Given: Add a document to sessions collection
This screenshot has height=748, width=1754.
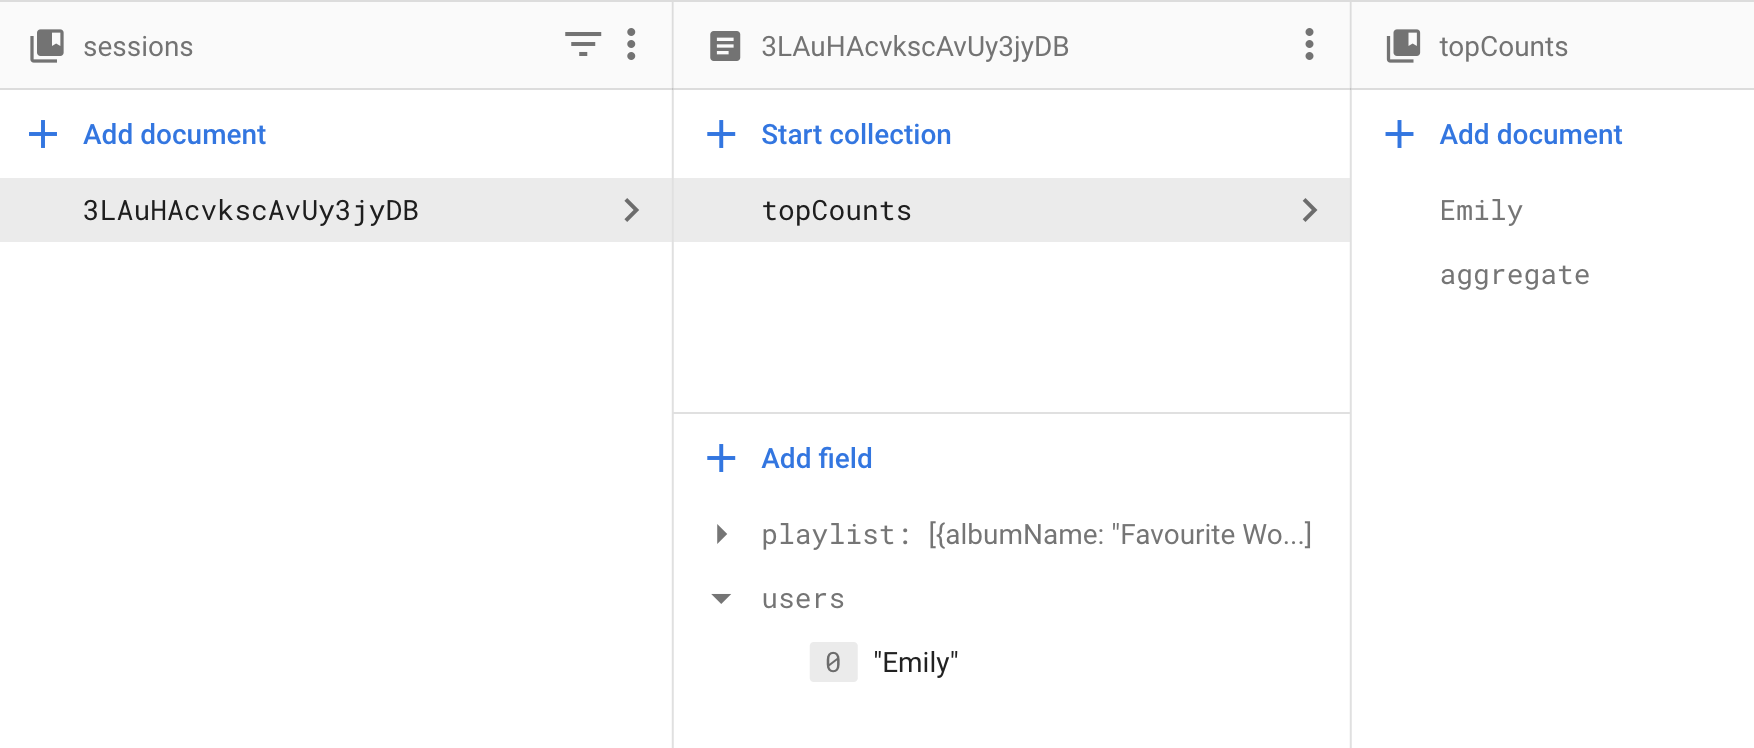Looking at the screenshot, I should [174, 134].
